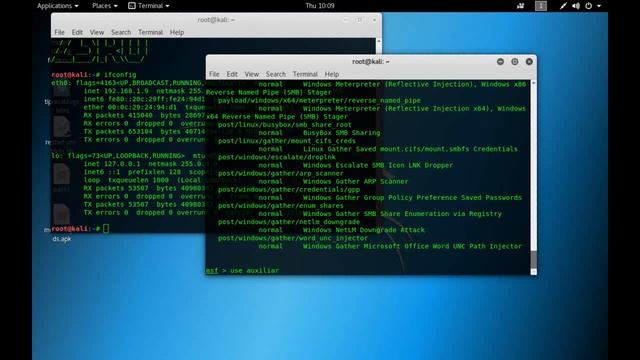The height and width of the screenshot is (360, 640).
Task: Open File menu in front terminal window
Action: click(x=214, y=74)
